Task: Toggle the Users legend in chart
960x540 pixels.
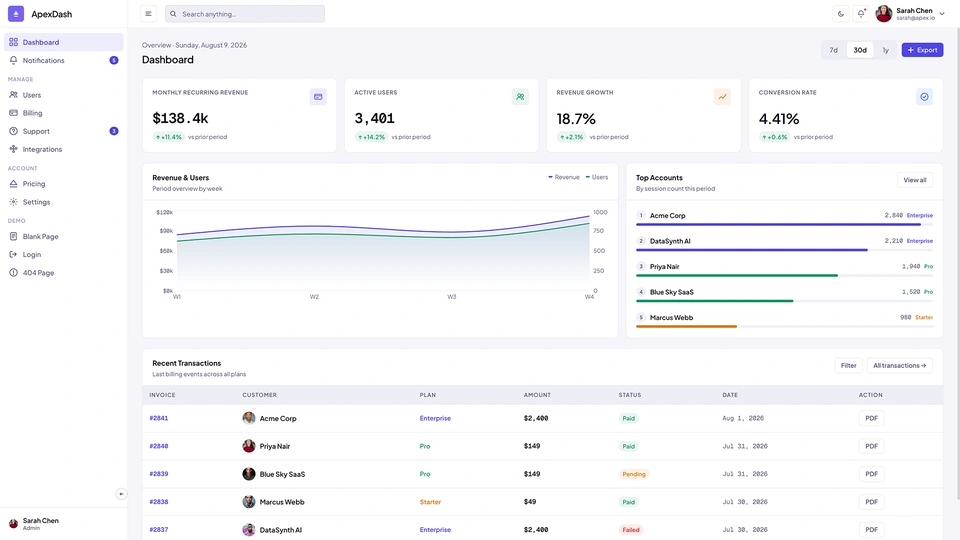Action: 597,177
